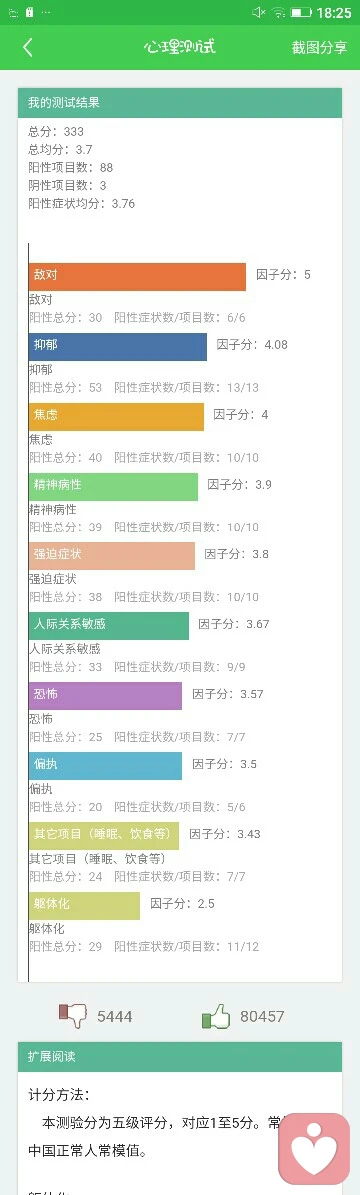This screenshot has height=1195, width=360.
Task: Select the 人际关系敏感 teal bar
Action: tap(108, 626)
